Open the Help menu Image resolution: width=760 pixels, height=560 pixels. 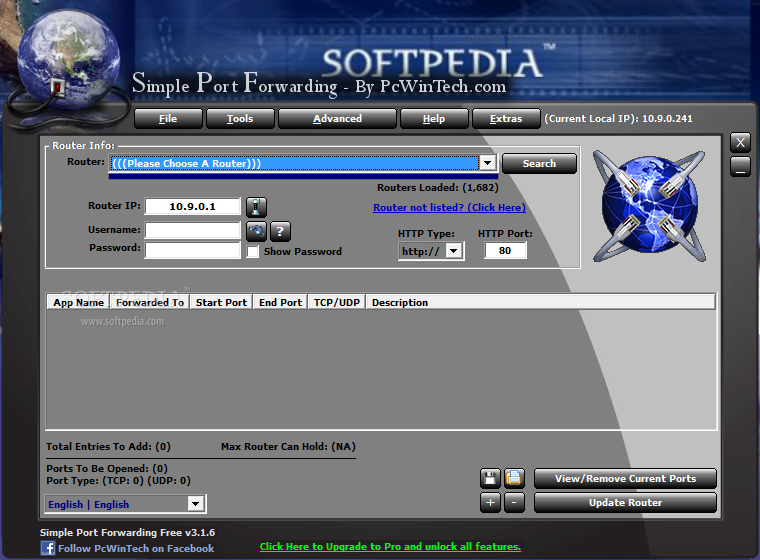coord(434,119)
